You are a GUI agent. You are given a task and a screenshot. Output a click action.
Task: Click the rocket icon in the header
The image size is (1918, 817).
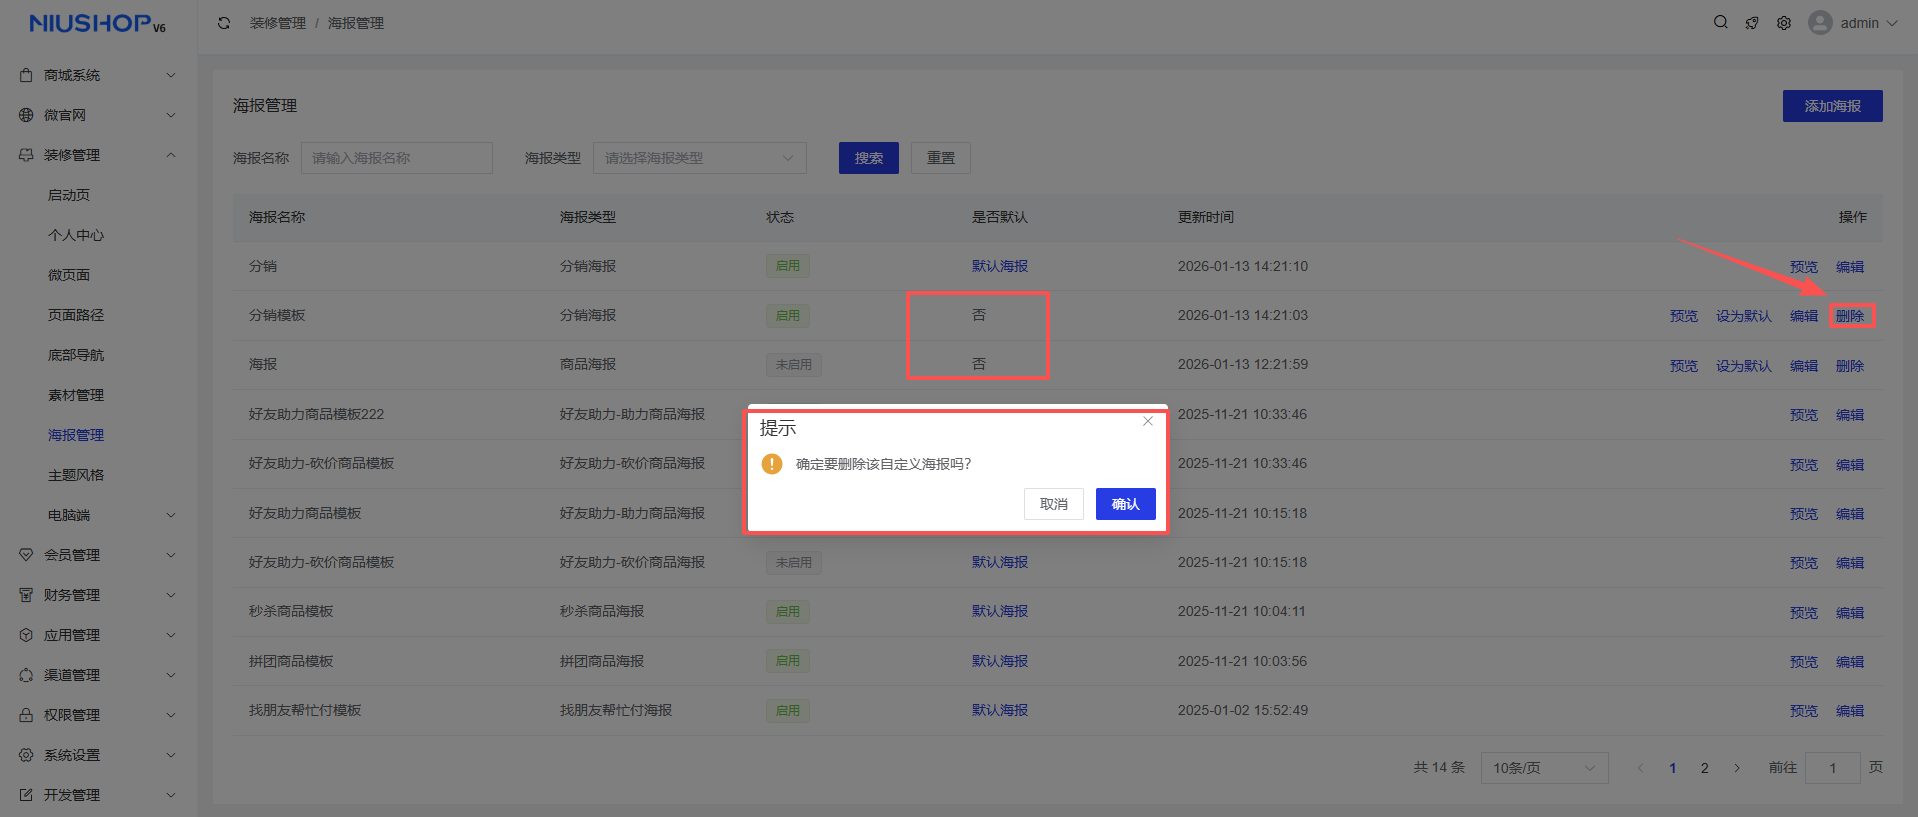1752,23
